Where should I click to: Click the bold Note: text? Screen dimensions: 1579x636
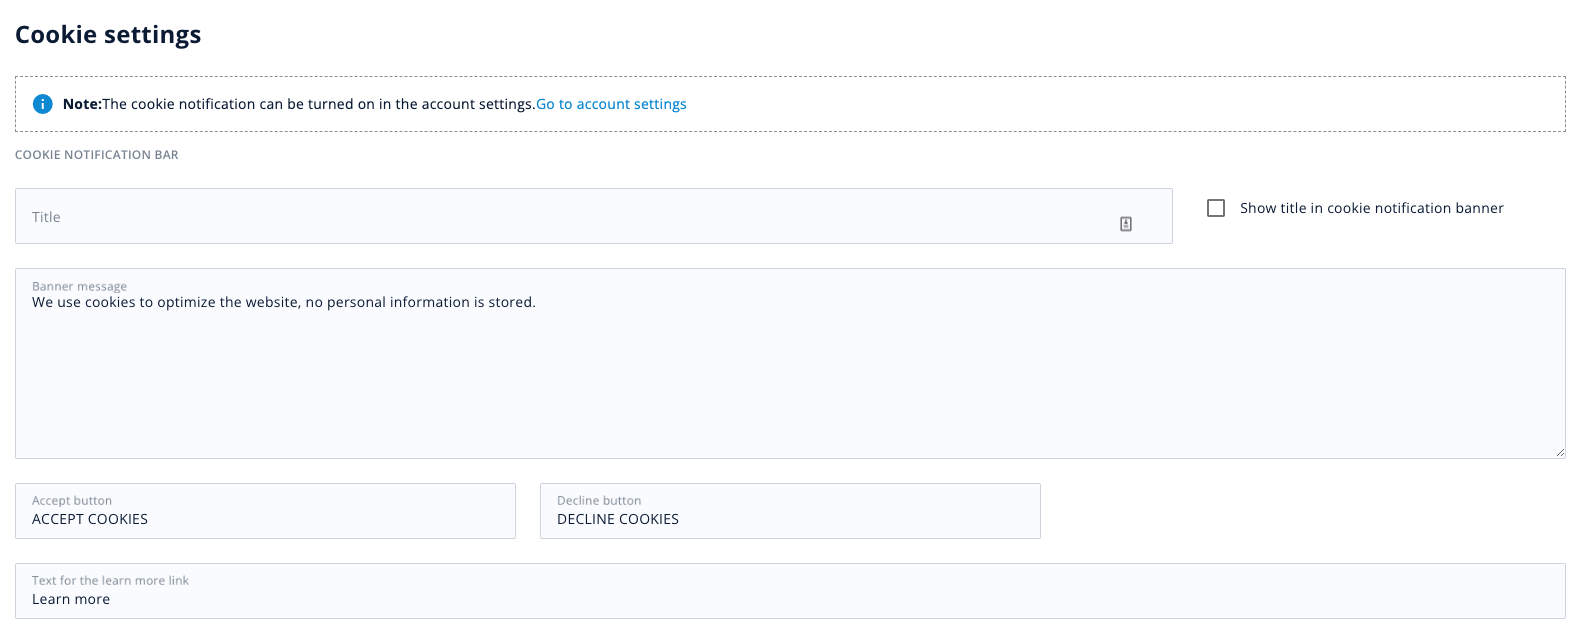point(82,104)
